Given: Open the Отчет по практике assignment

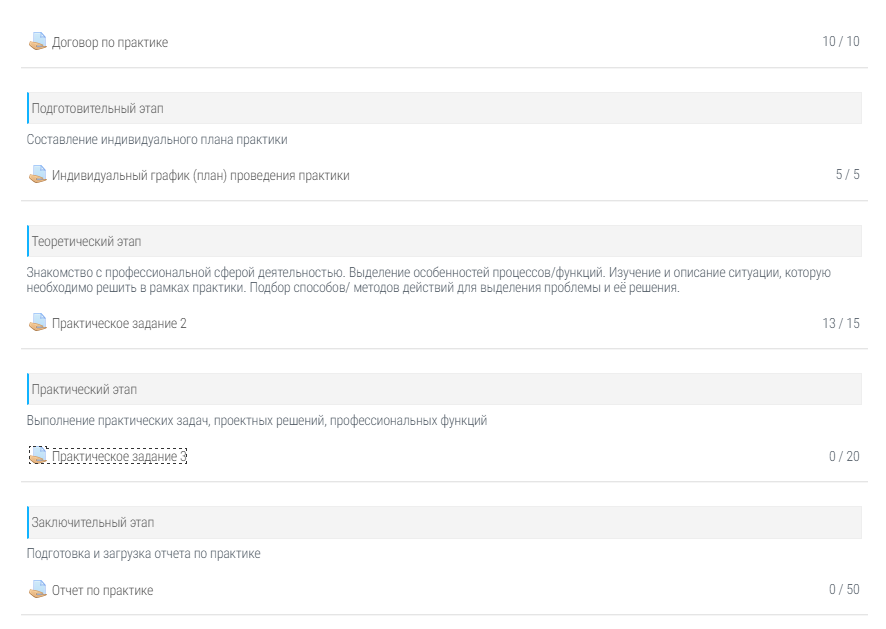Looking at the screenshot, I should point(102,590).
